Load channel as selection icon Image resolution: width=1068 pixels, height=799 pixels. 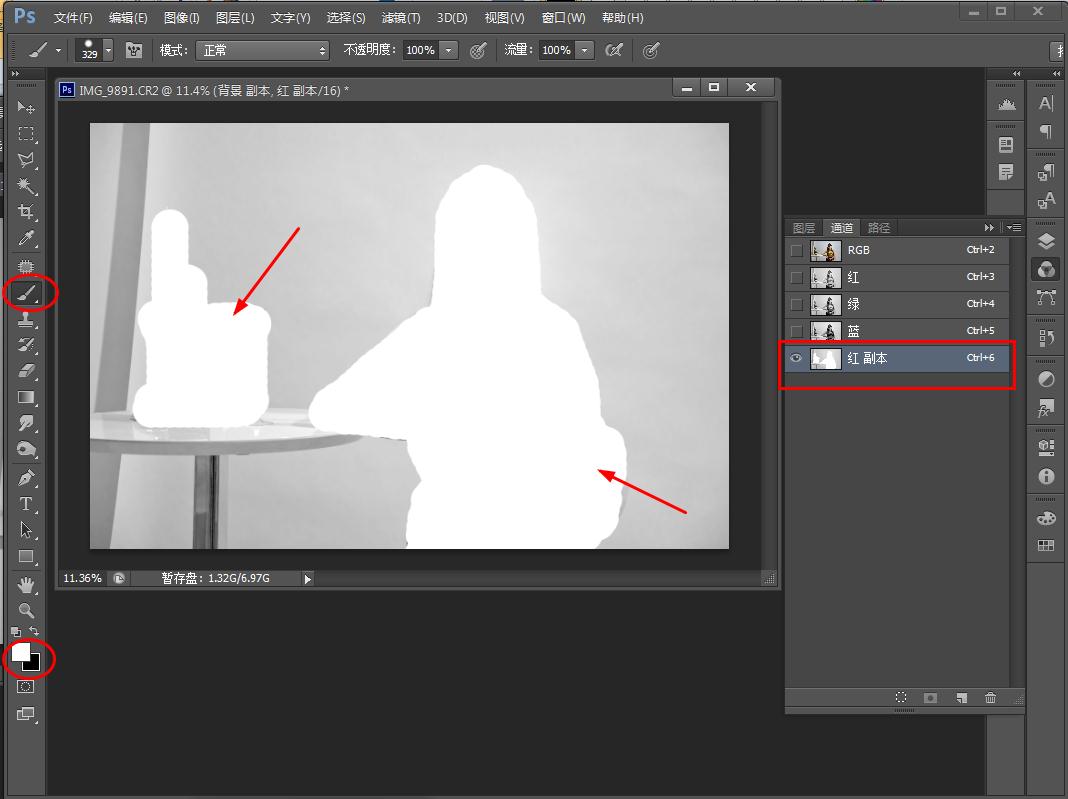click(901, 698)
